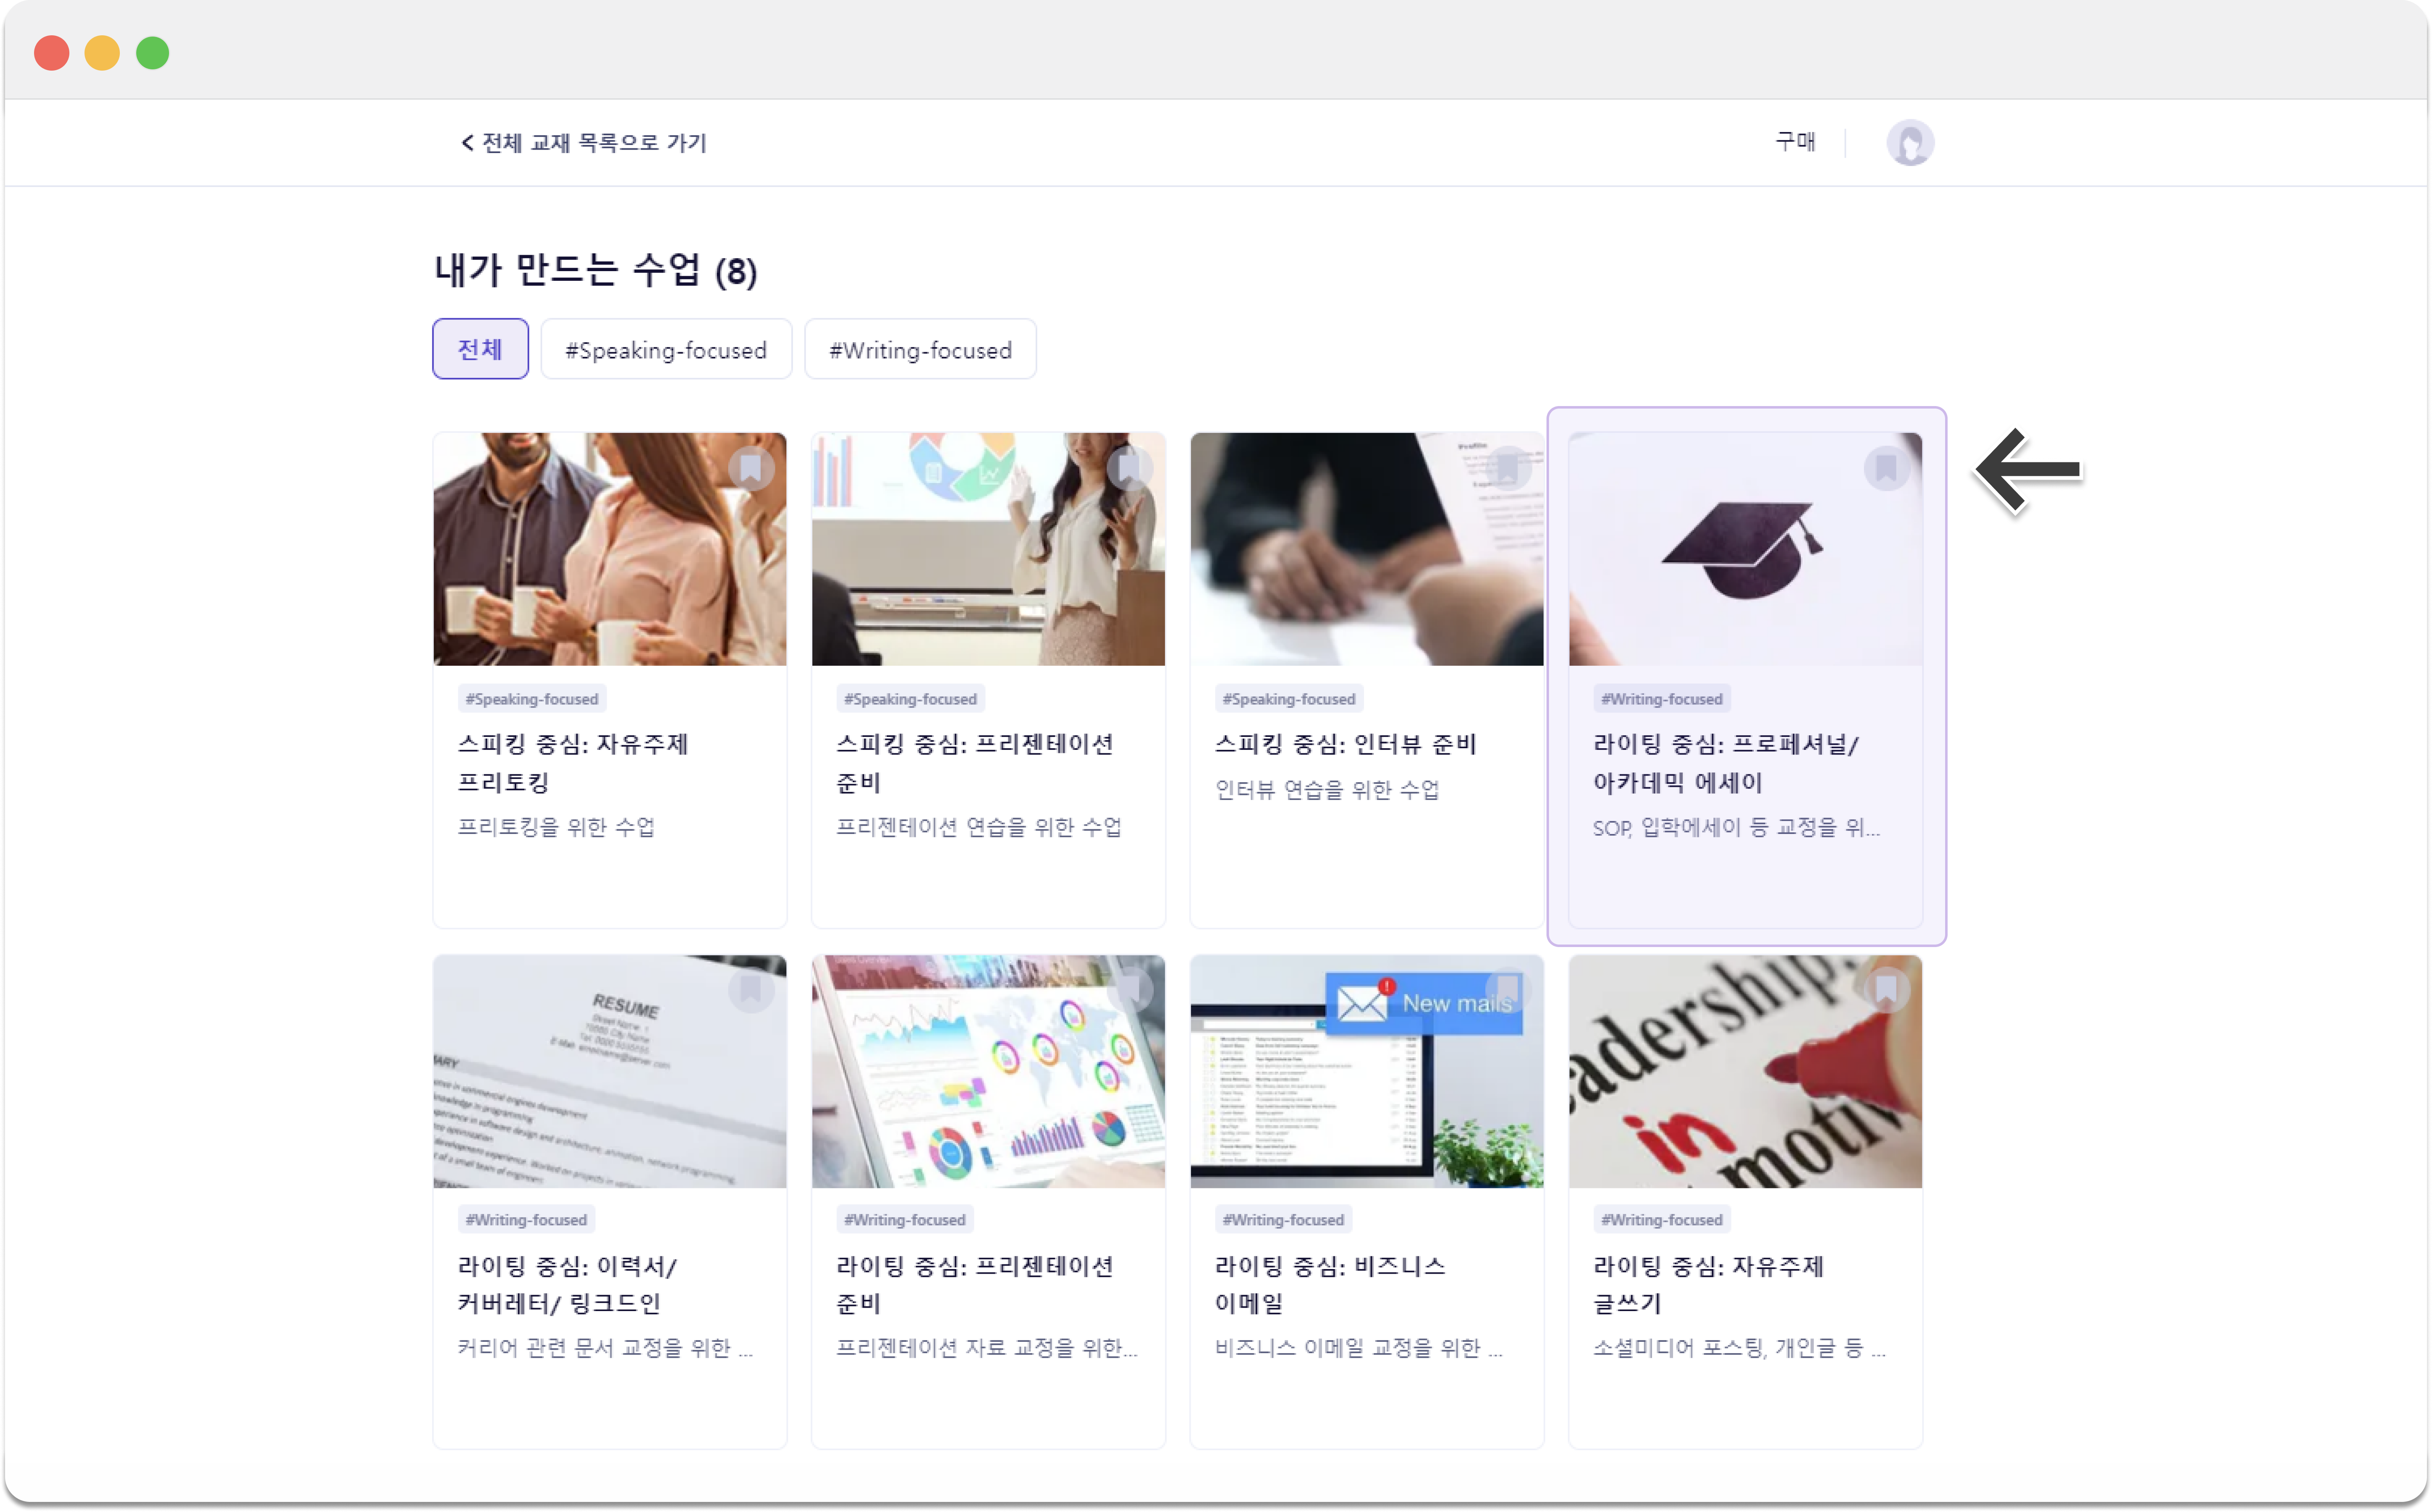Image resolution: width=2432 pixels, height=1512 pixels.
Task: Click title 스피킹 중심: 자유주제 프리토킹
Action: [x=573, y=763]
